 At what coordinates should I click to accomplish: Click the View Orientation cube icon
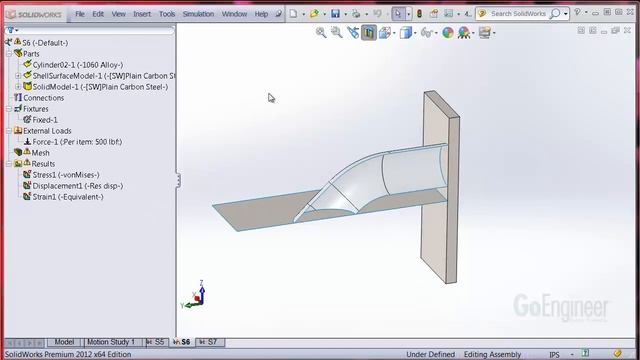(x=385, y=33)
